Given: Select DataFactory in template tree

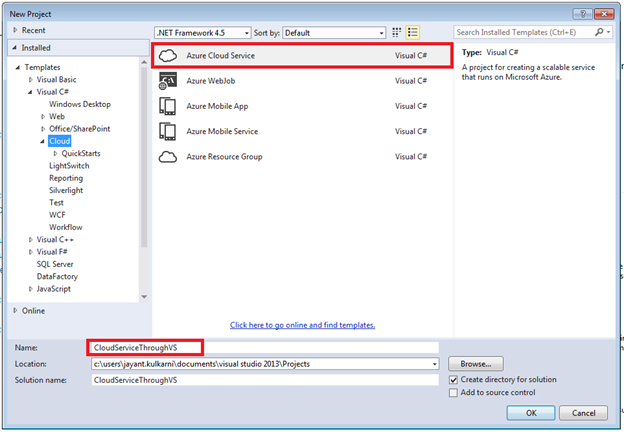Looking at the screenshot, I should [57, 276].
